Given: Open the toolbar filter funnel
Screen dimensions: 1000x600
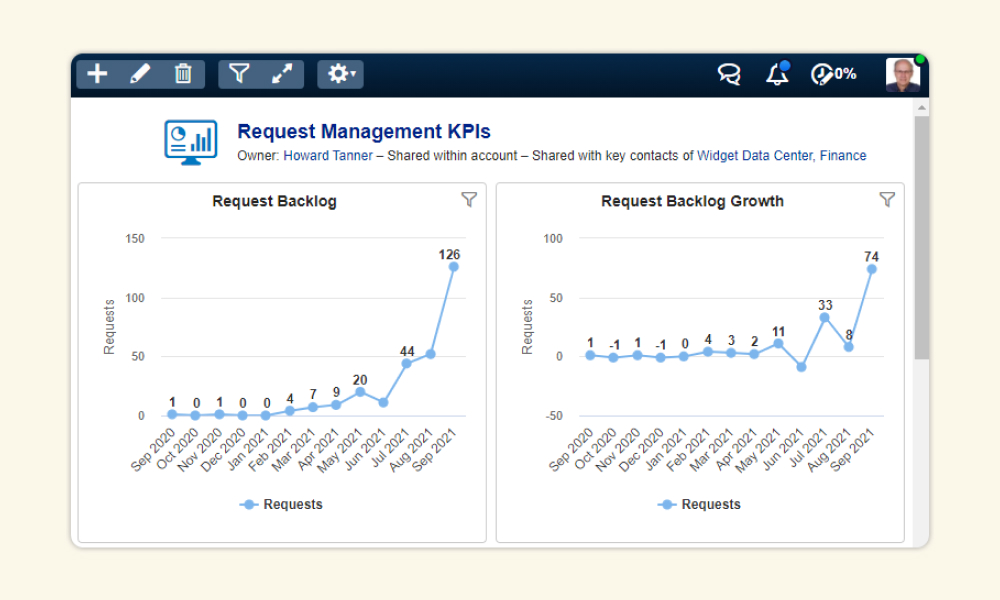Looking at the screenshot, I should [239, 74].
